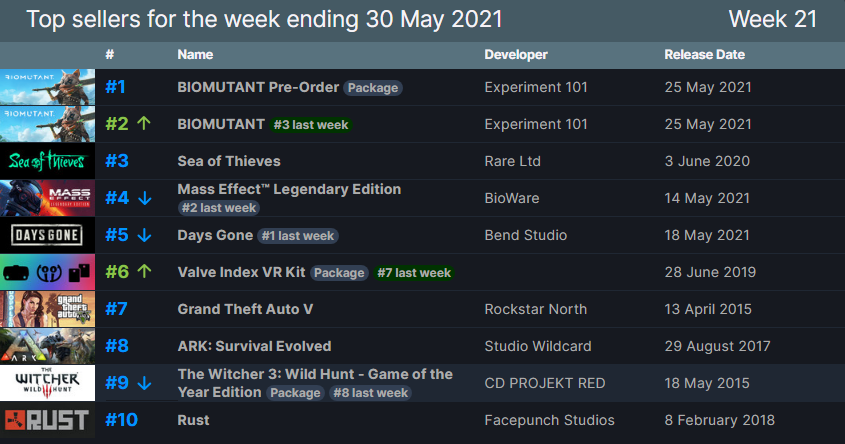This screenshot has height=444, width=845.
Task: Click the green up arrow beside #6
Action: pos(143,272)
